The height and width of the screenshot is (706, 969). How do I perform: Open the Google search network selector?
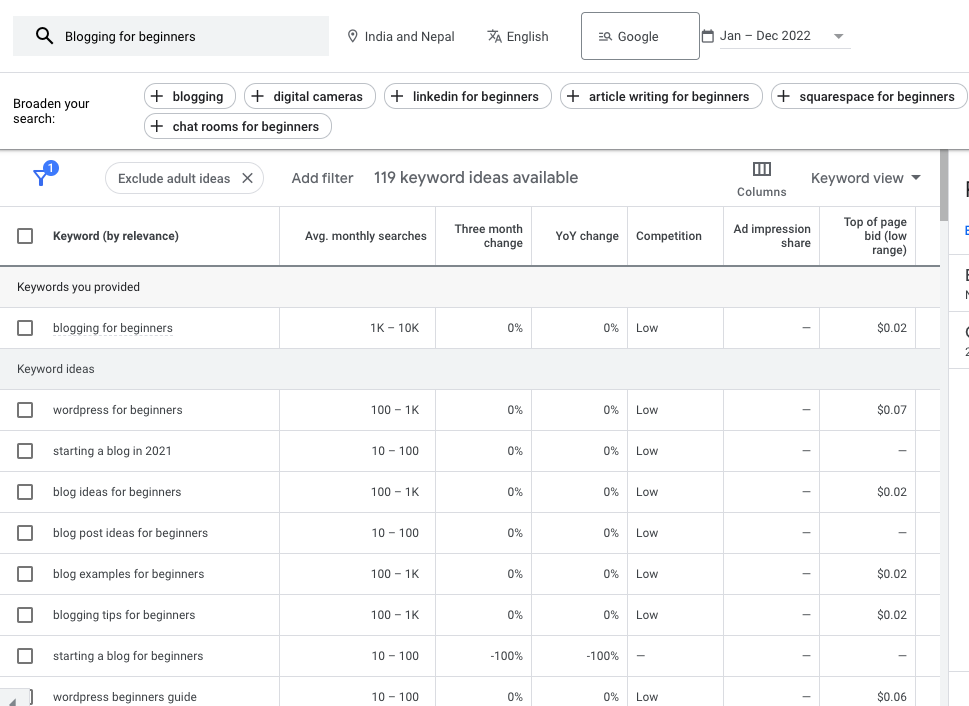click(x=640, y=36)
